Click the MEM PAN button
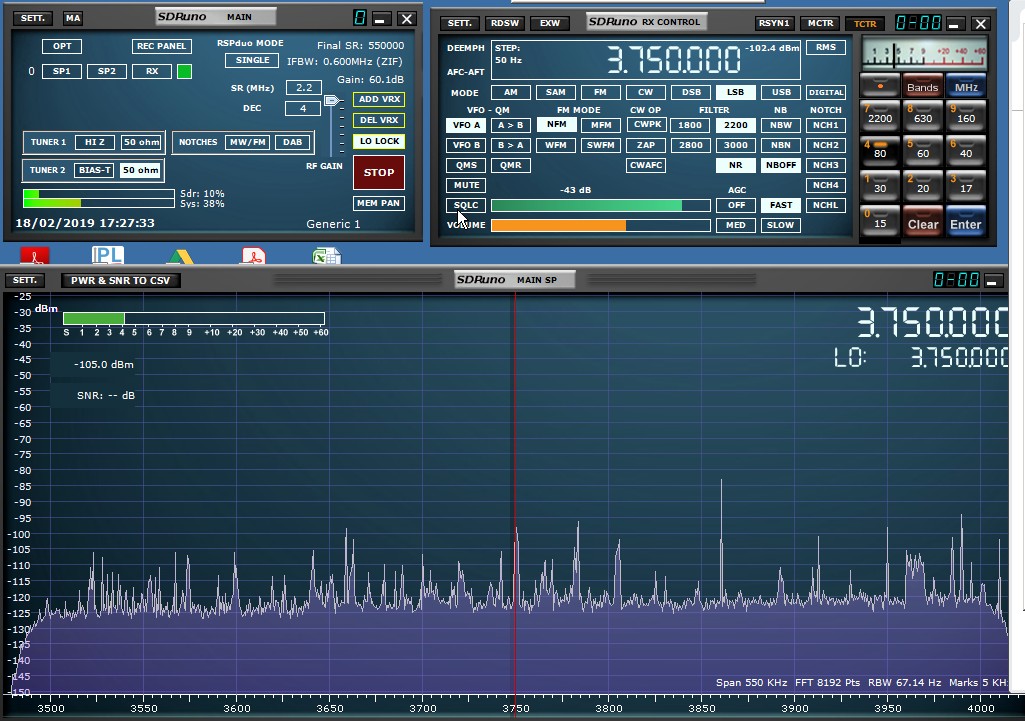Screen dimensions: 1025x721 click(x=378, y=203)
